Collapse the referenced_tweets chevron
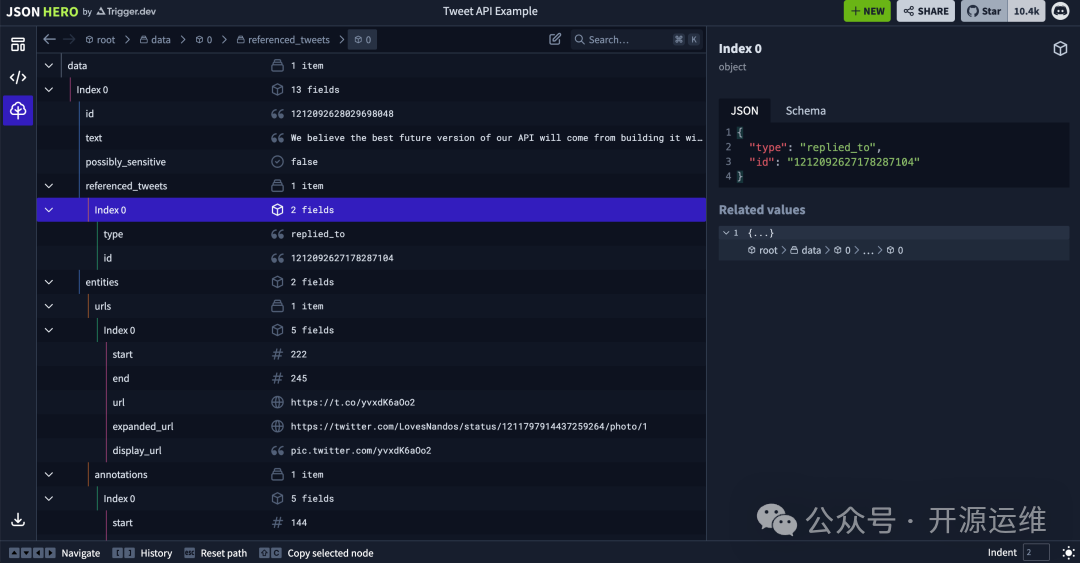 coord(49,186)
